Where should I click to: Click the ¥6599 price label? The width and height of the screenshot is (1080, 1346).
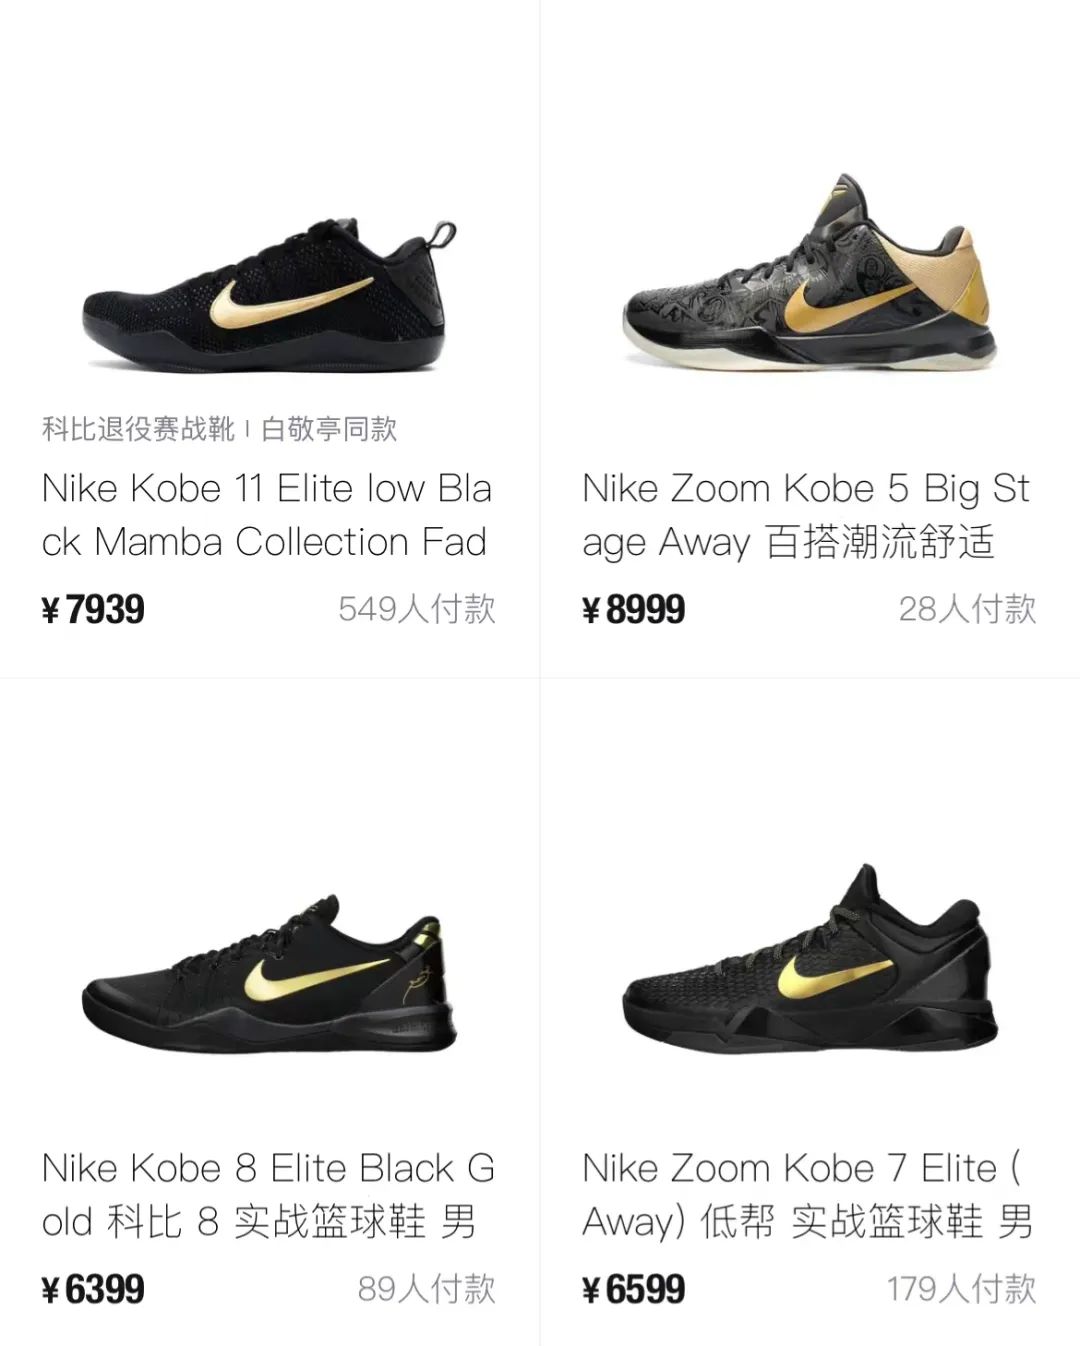[x=634, y=1289]
